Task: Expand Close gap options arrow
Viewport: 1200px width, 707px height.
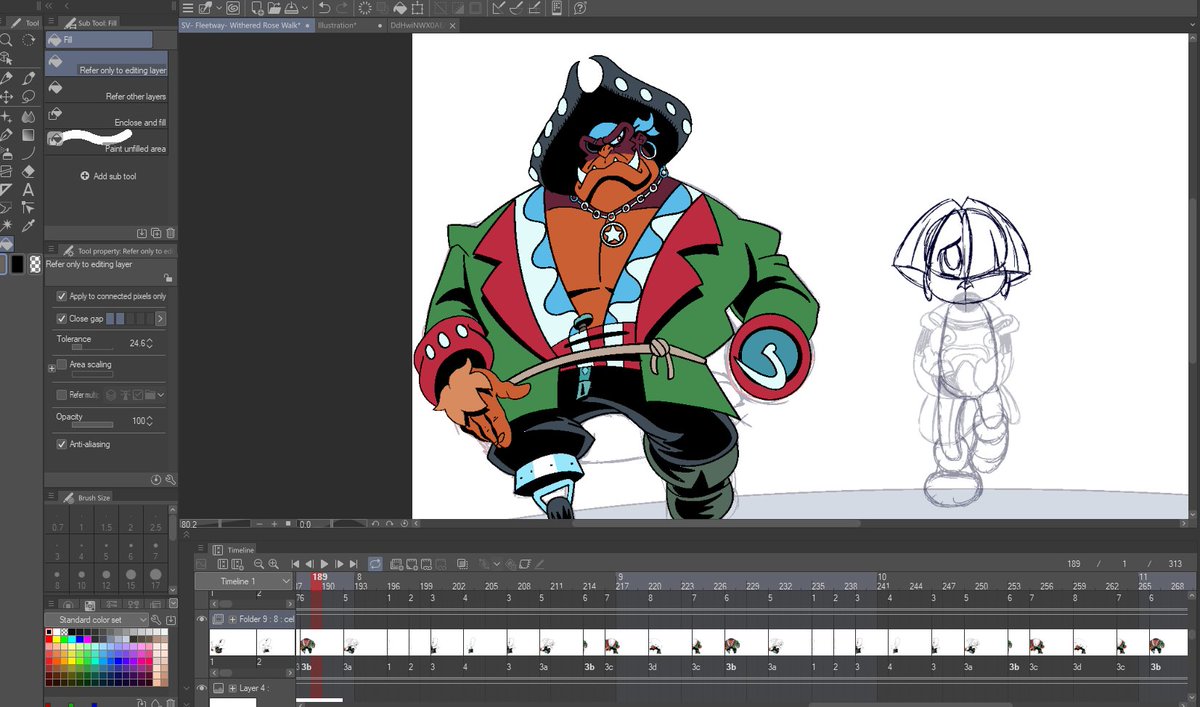Action: tap(160, 318)
